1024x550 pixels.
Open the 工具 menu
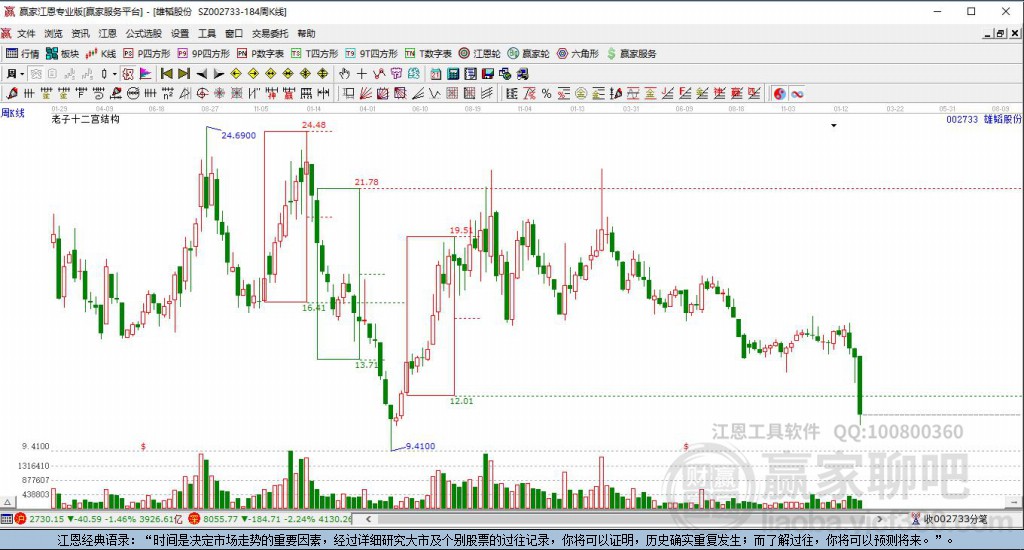[207, 33]
